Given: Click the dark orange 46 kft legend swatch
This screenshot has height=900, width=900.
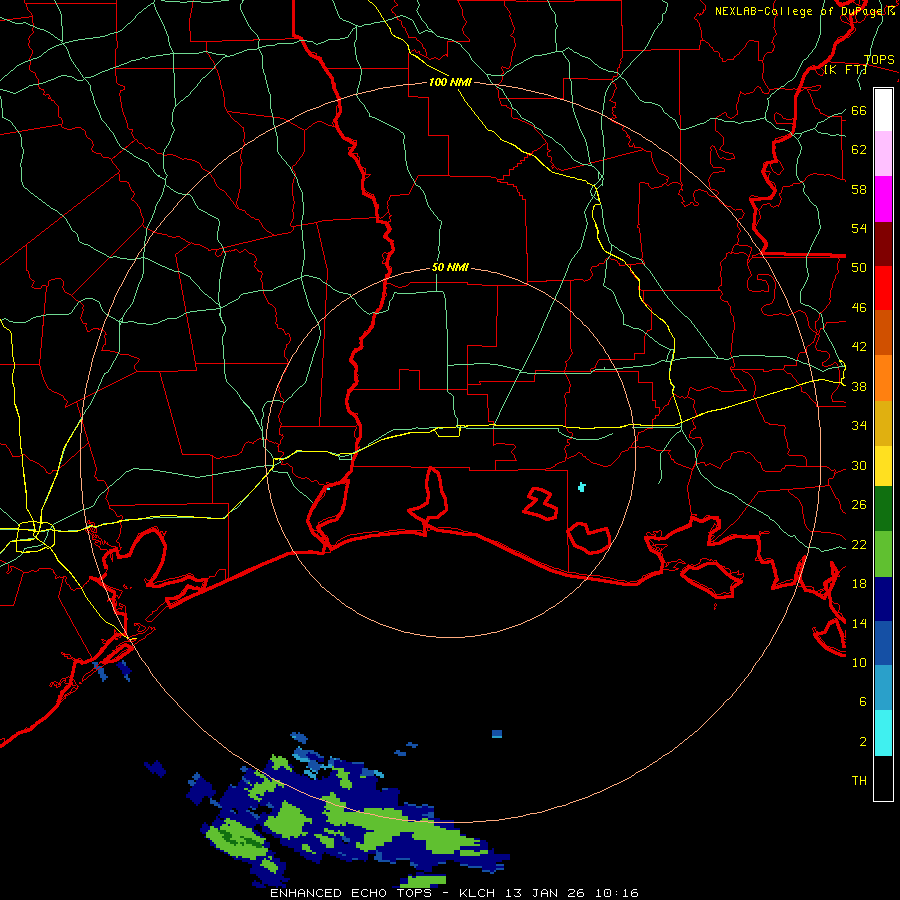Looking at the screenshot, I should 883,332.
